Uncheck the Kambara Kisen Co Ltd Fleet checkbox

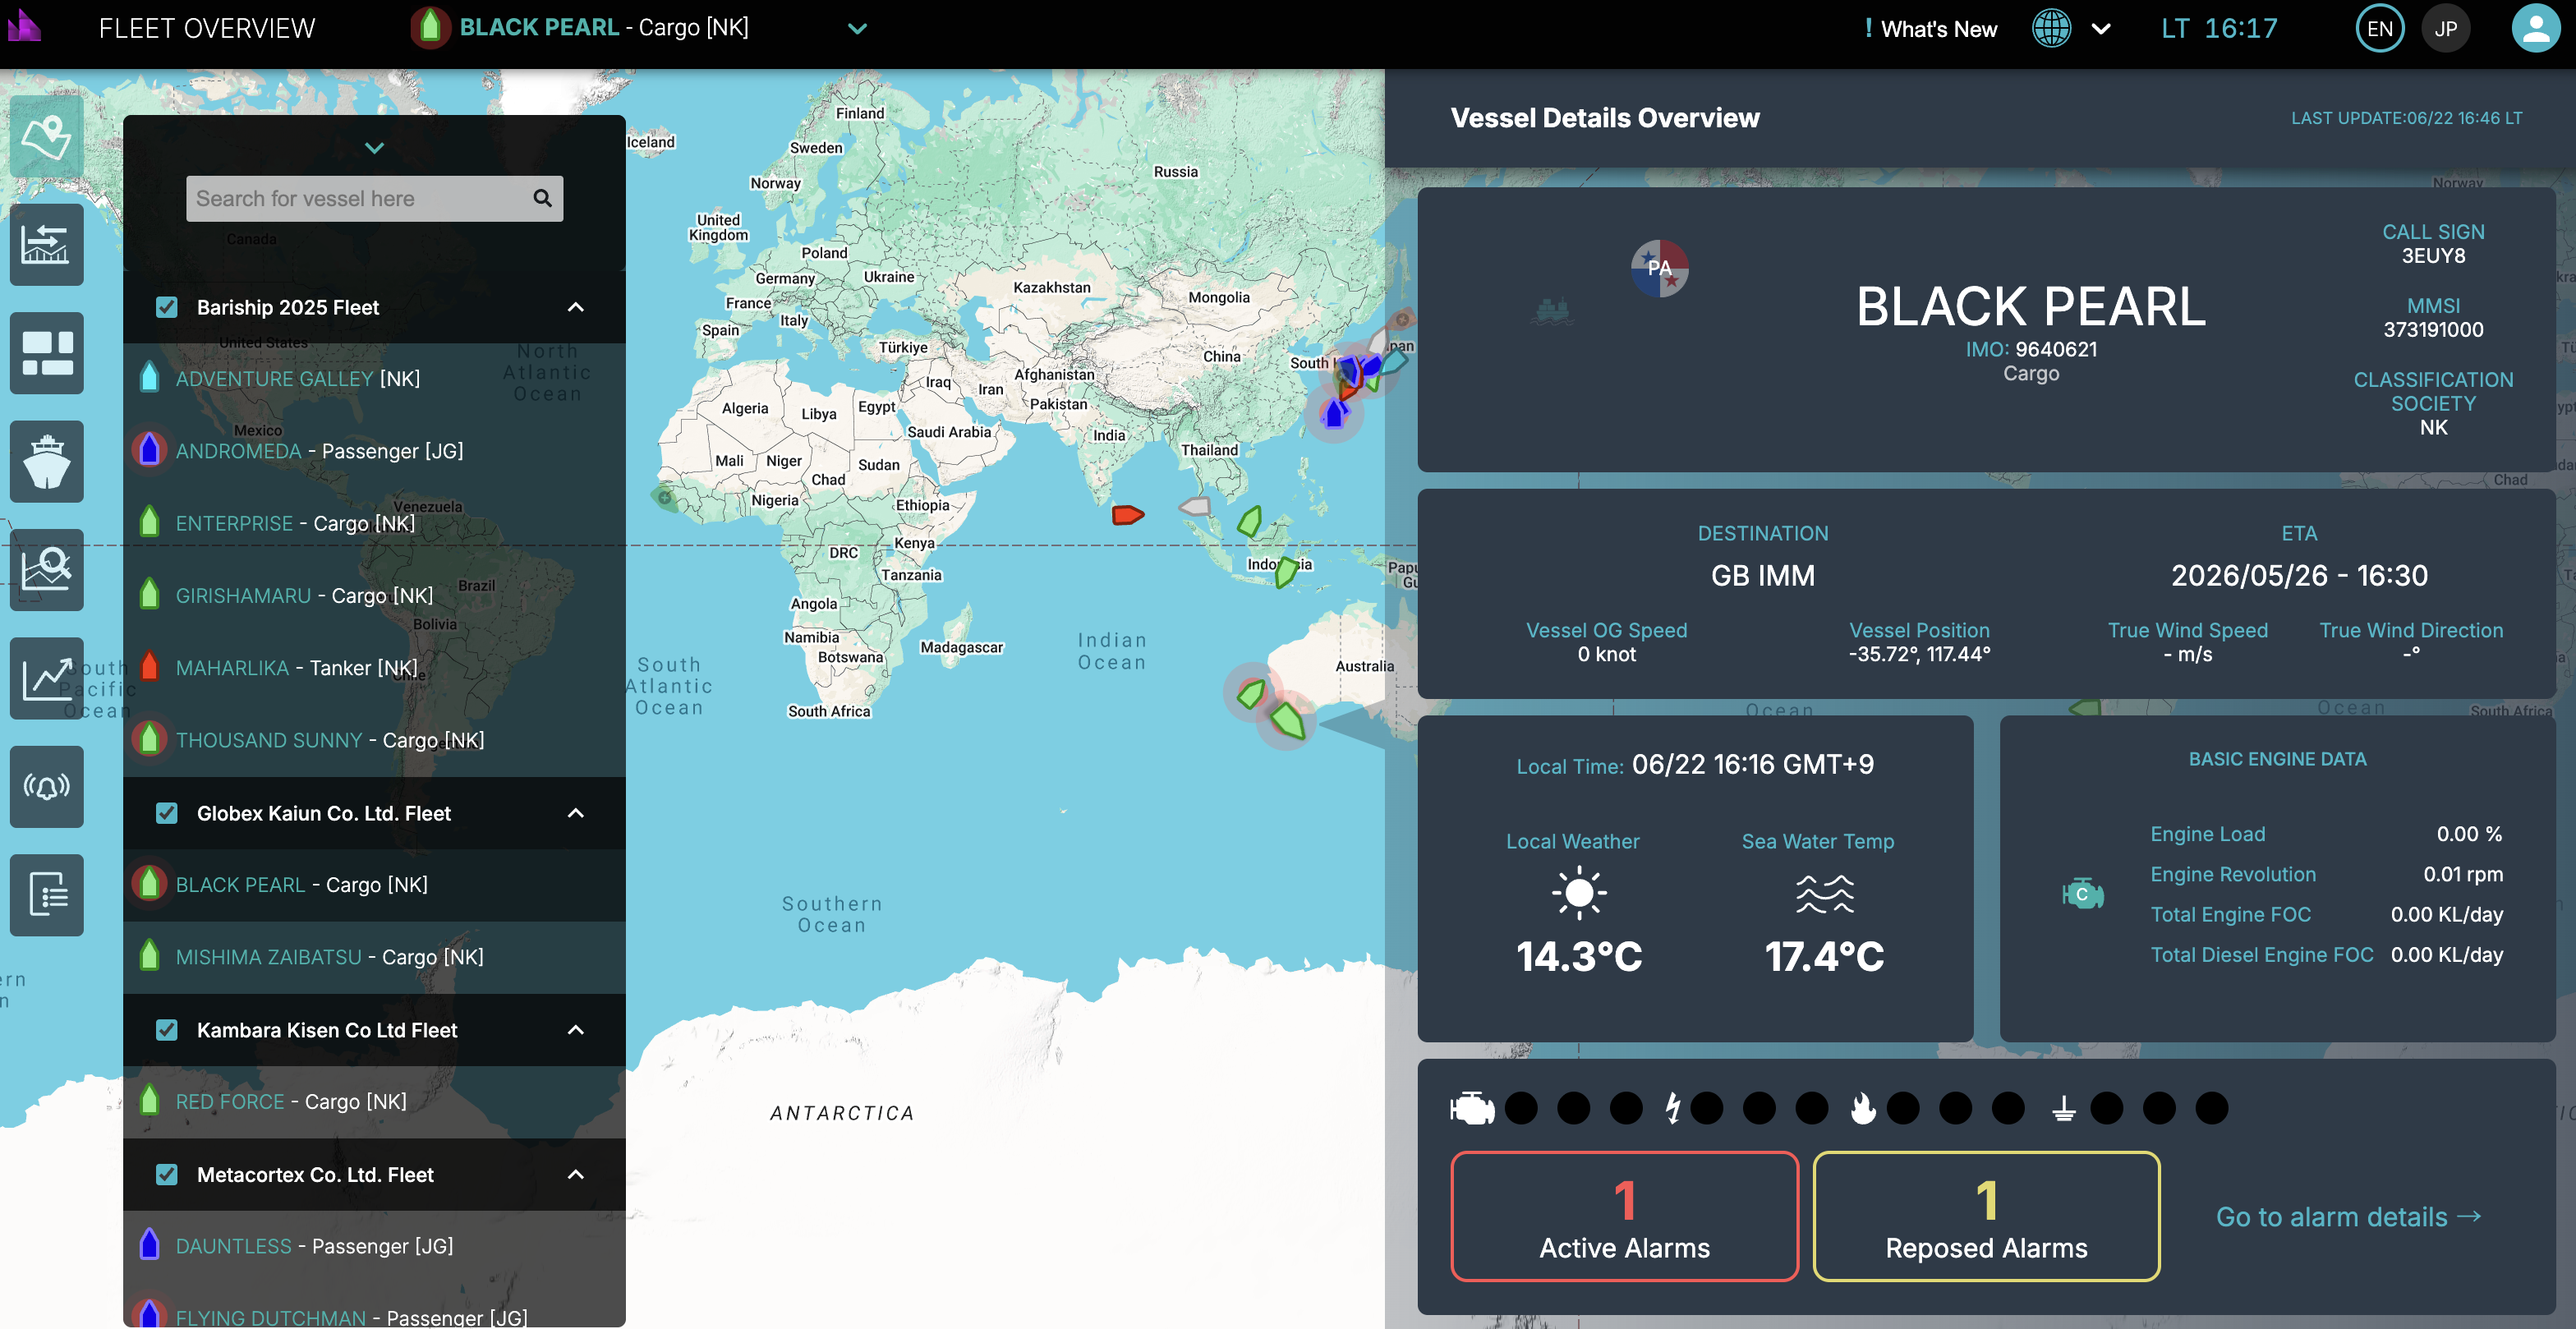(x=167, y=1030)
